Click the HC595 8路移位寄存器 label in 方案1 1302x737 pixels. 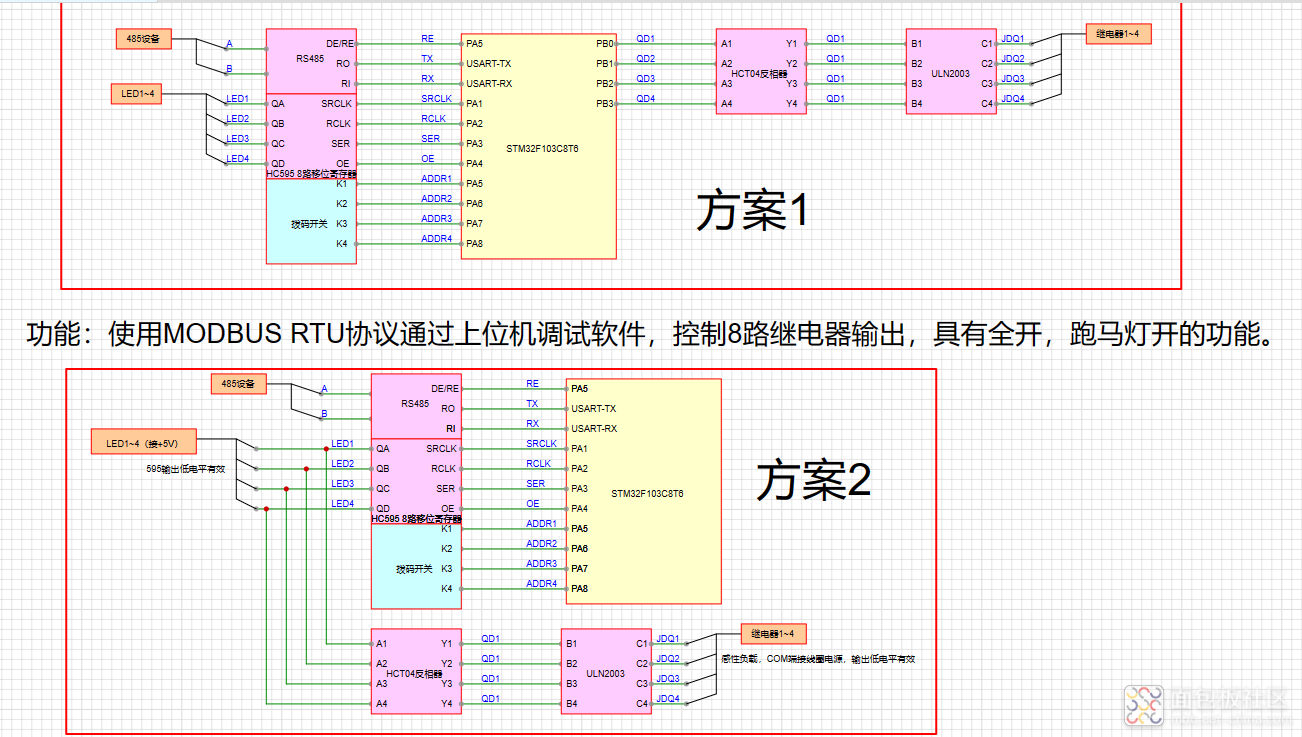[x=310, y=174]
